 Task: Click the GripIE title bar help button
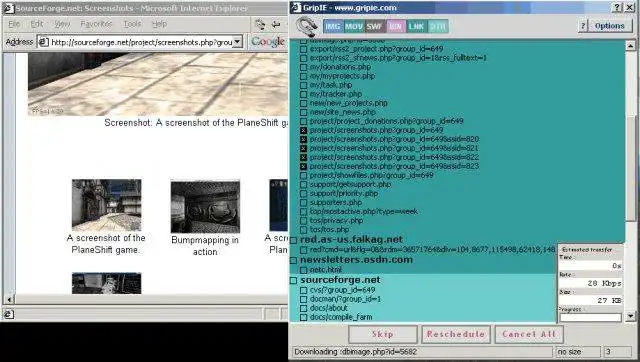pyautogui.click(x=617, y=8)
